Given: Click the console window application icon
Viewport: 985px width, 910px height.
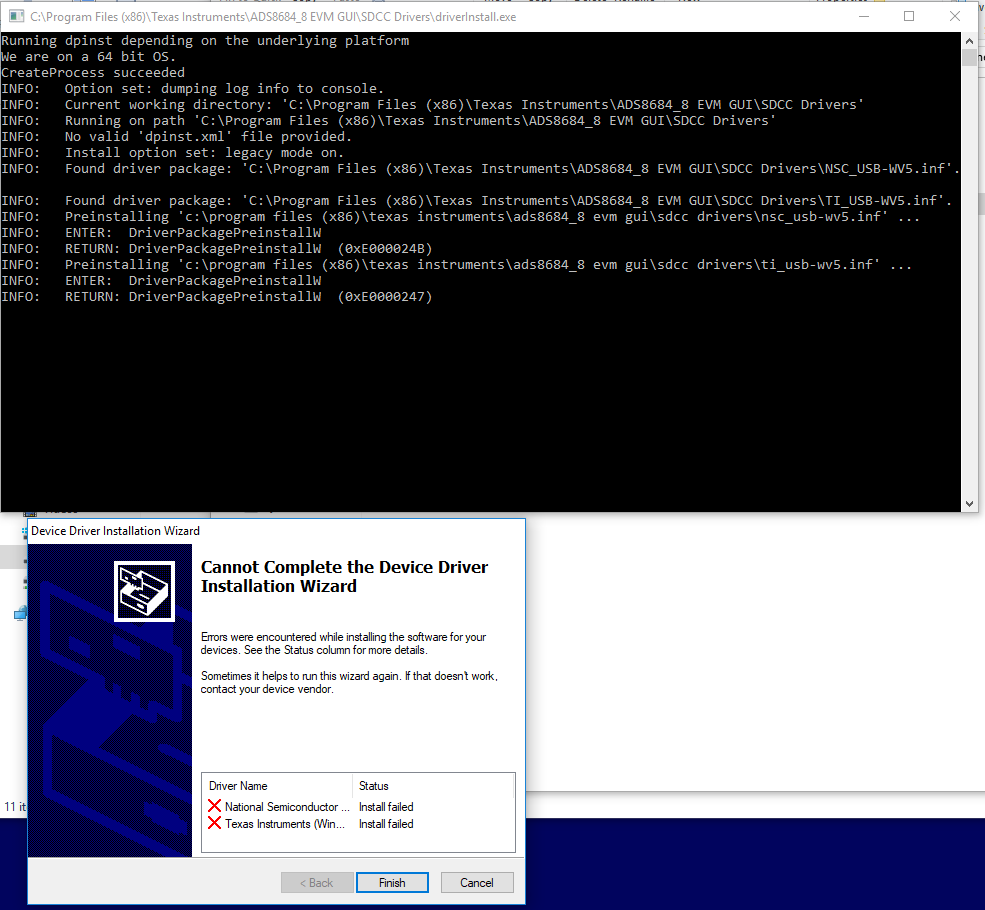Looking at the screenshot, I should click(x=16, y=16).
